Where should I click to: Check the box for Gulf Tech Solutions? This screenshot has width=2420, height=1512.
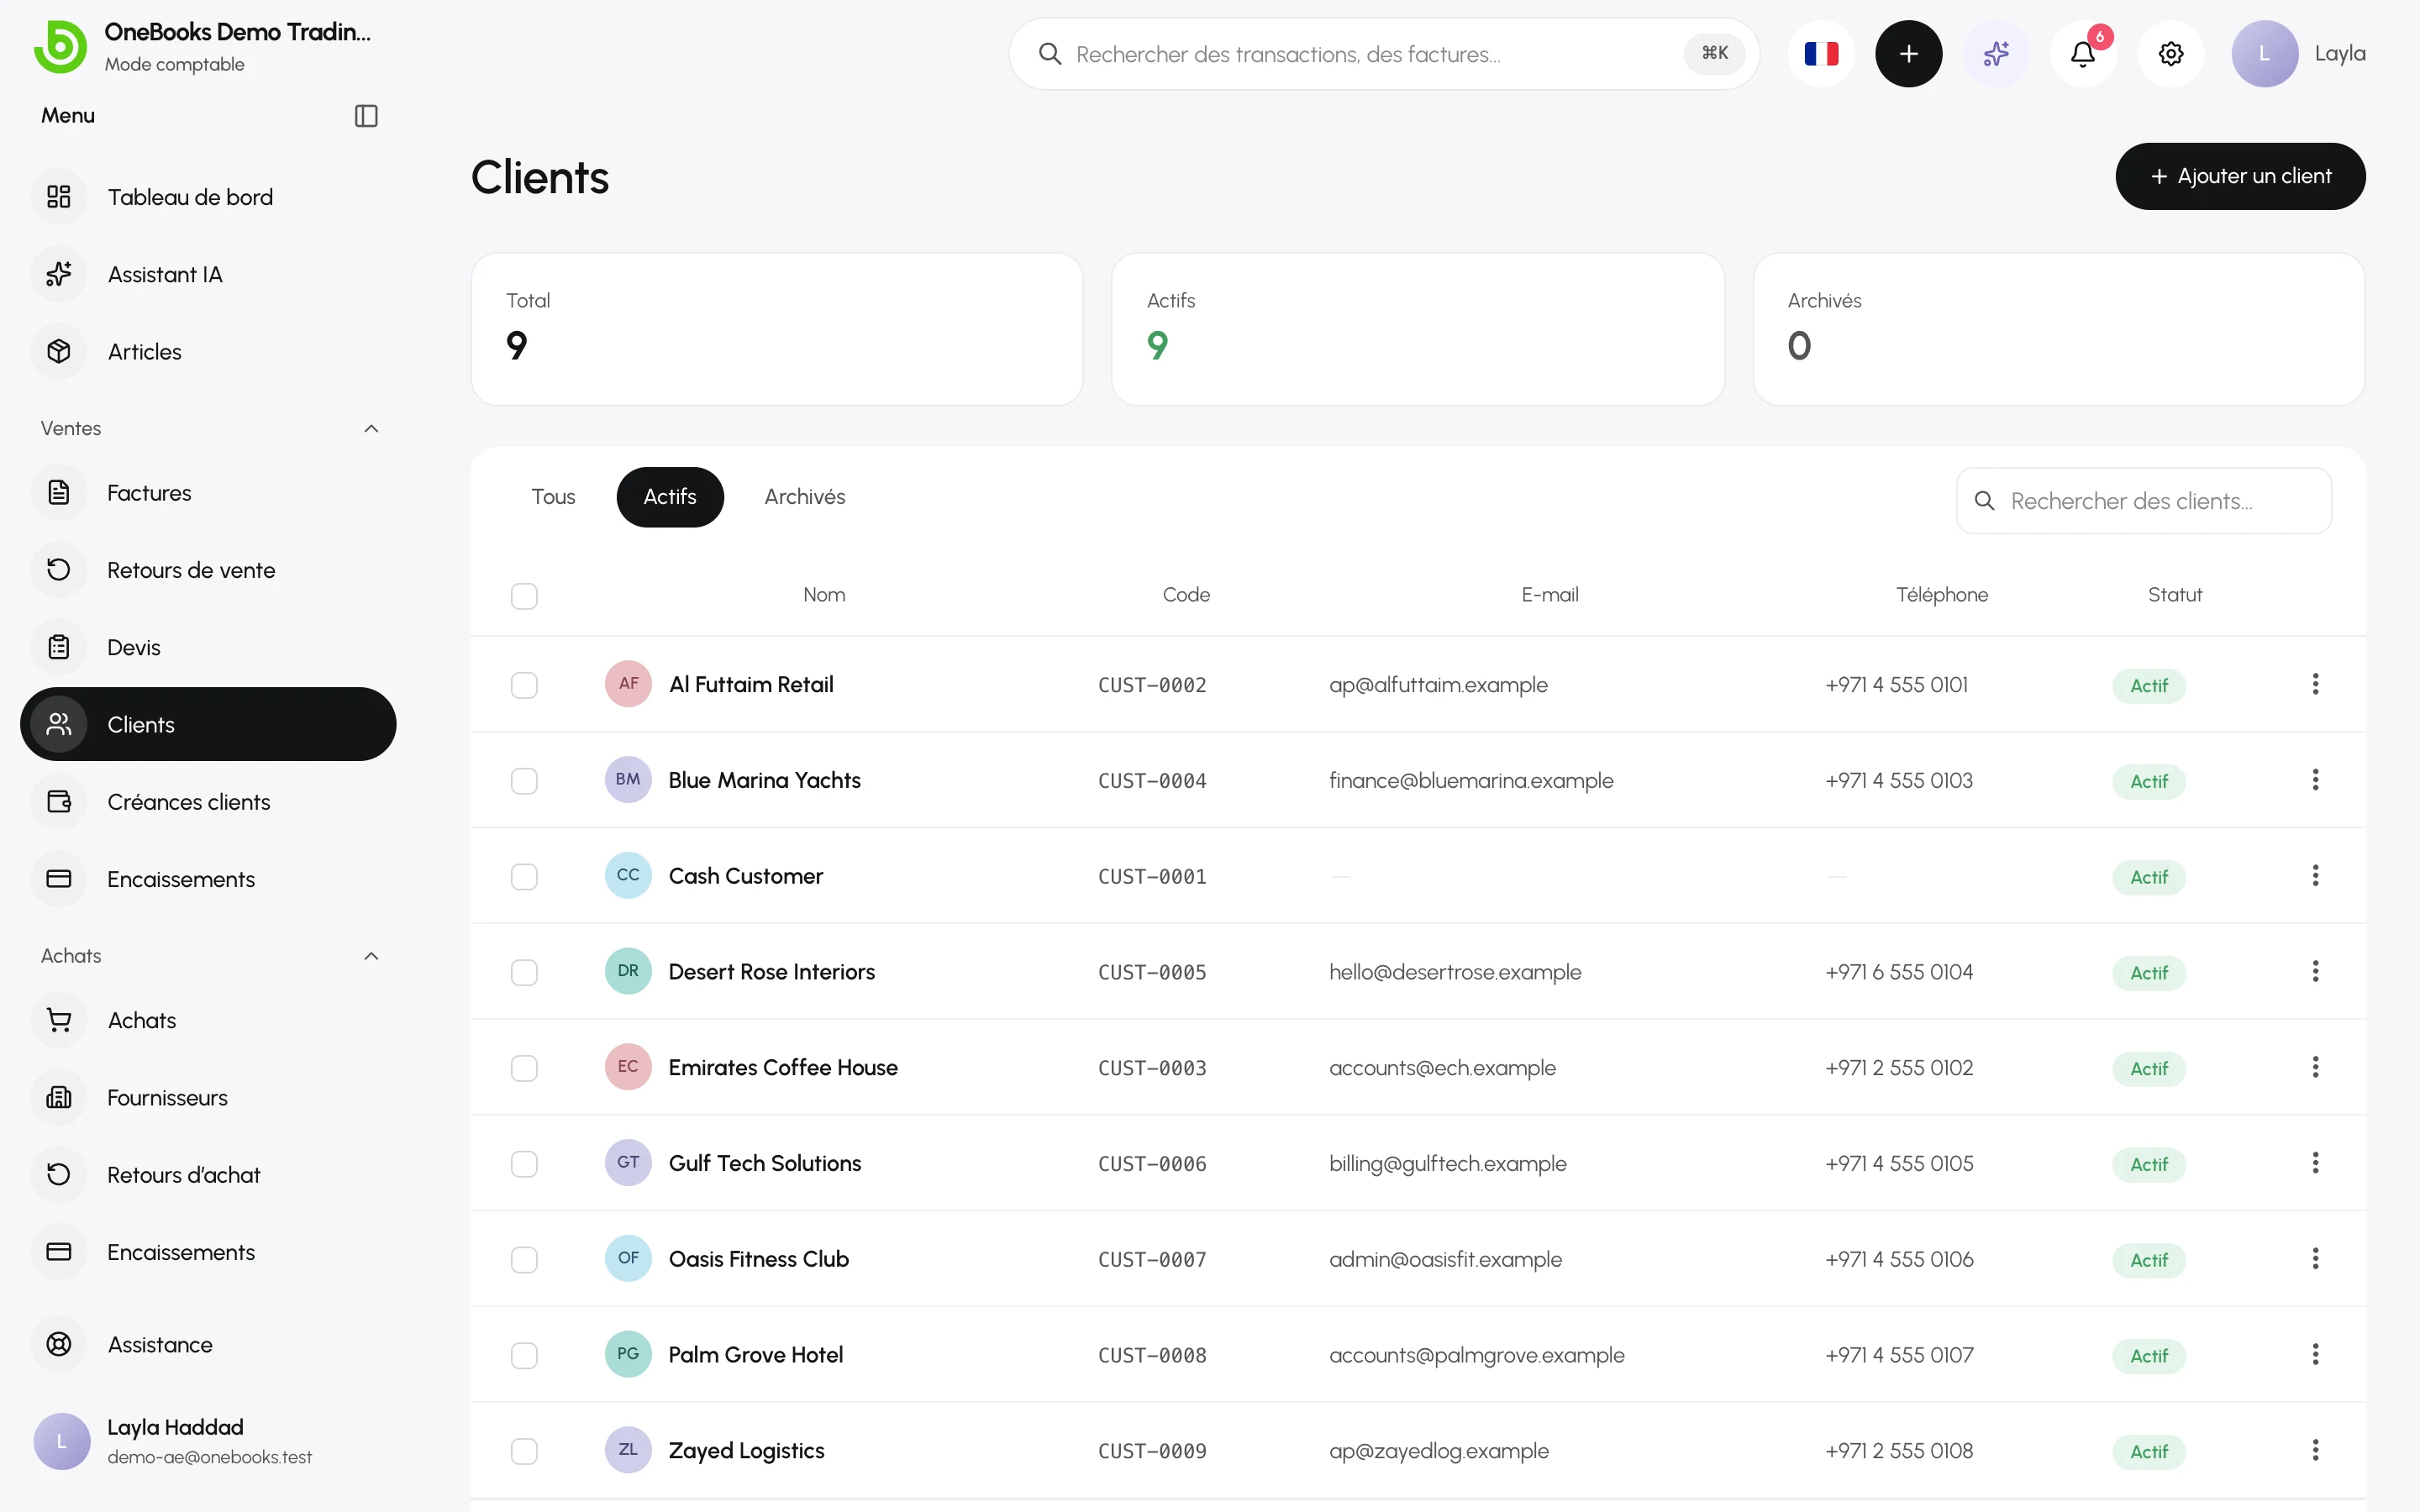pyautogui.click(x=524, y=1164)
